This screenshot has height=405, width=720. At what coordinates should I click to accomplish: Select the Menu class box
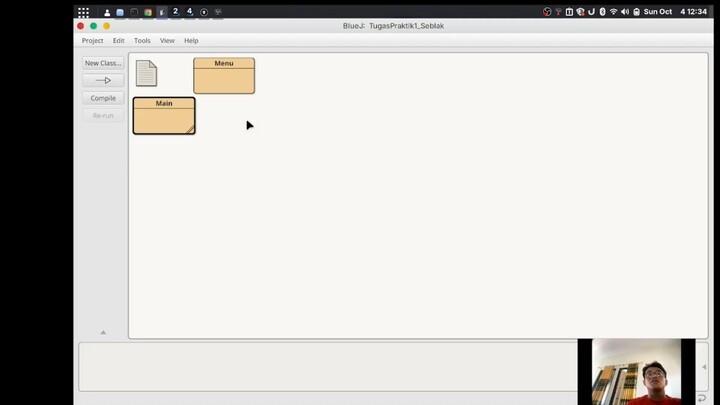coord(224,76)
